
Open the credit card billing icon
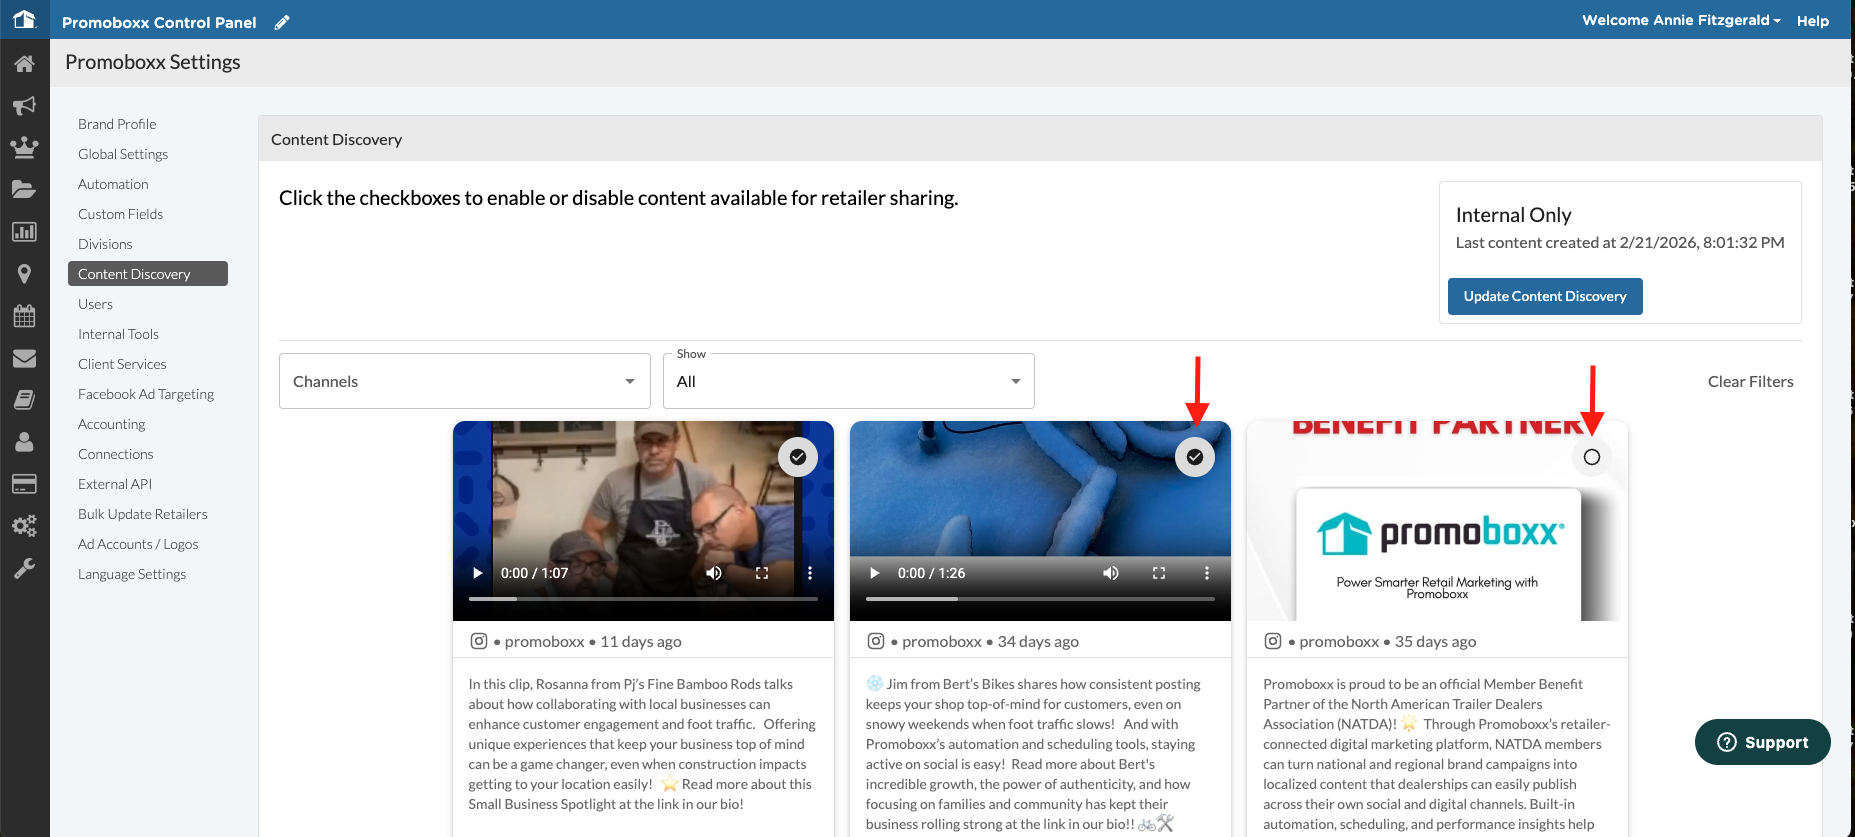24,484
